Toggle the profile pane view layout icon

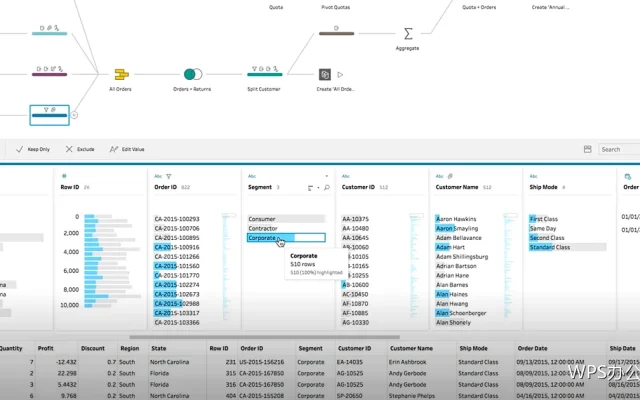click(587, 149)
